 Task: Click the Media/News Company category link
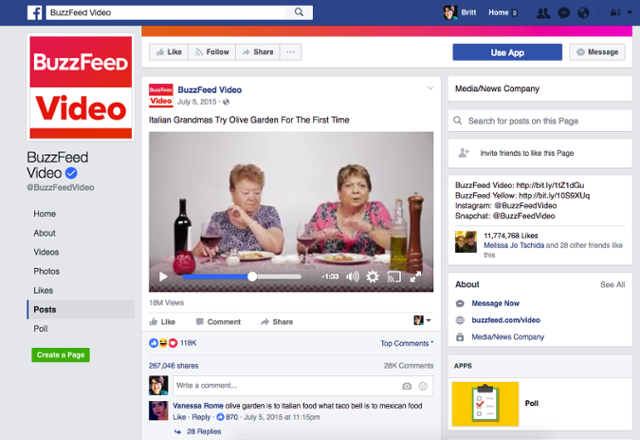pyautogui.click(x=508, y=337)
